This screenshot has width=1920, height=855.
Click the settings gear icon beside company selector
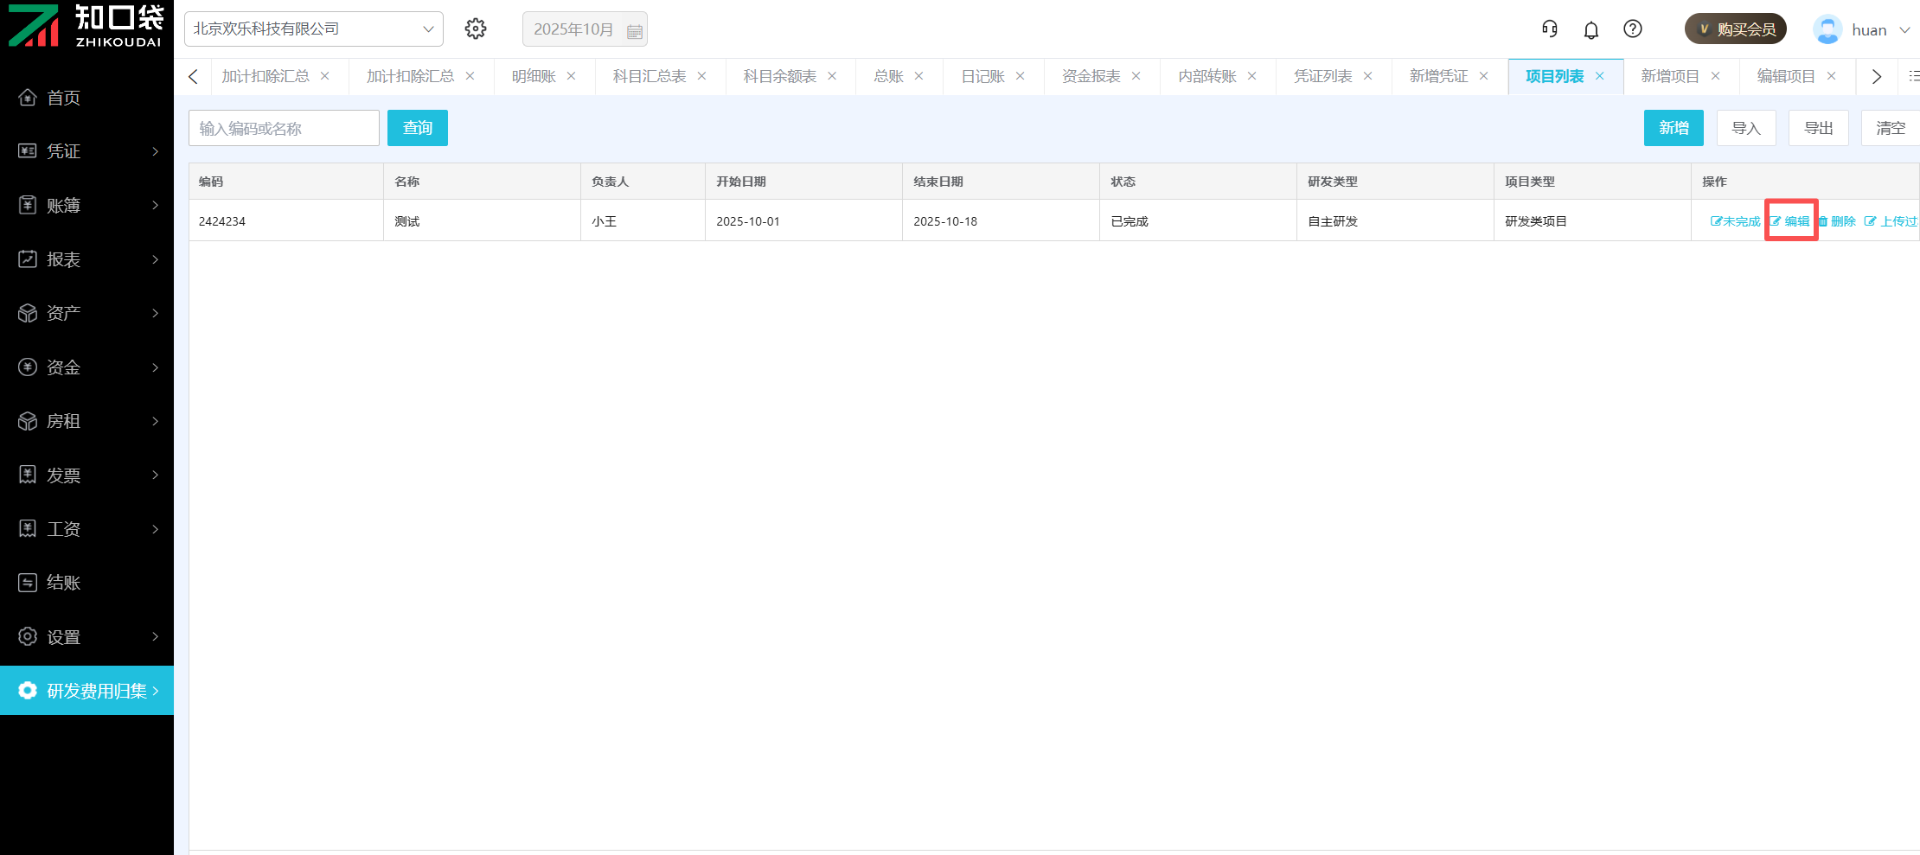point(476,29)
